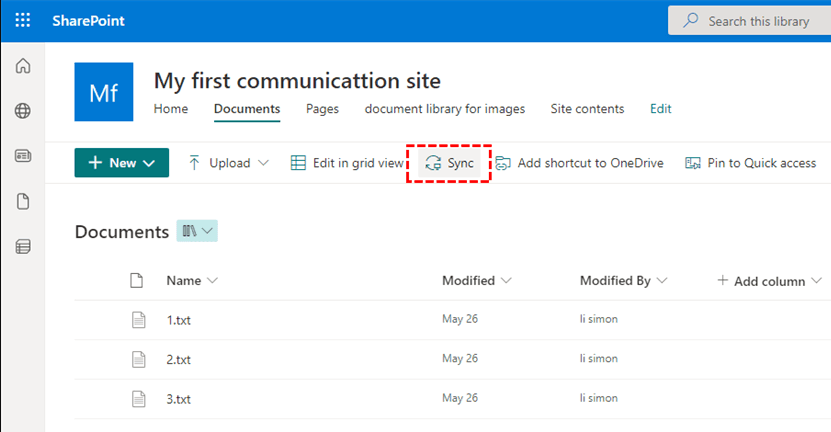Go to the Pages navigation tab
This screenshot has height=432, width=831.
(x=322, y=109)
